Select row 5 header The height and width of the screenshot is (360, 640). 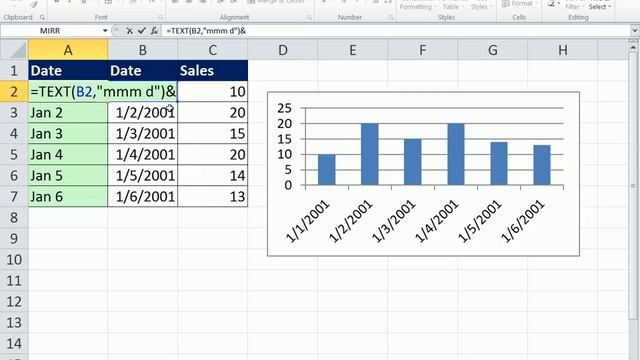[x=14, y=155]
